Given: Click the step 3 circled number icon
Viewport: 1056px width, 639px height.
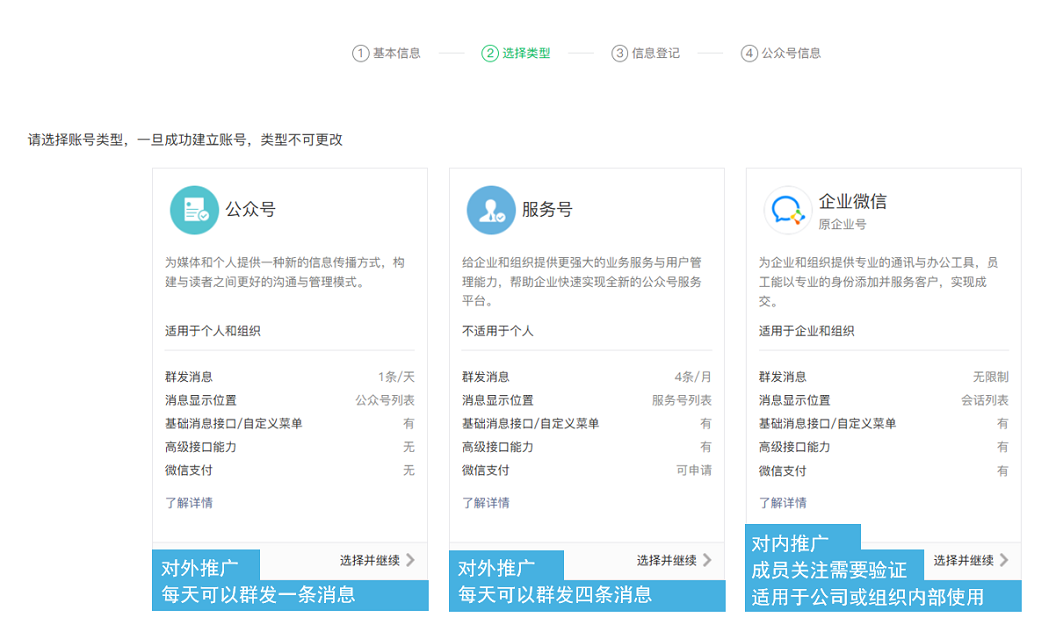Looking at the screenshot, I should 620,53.
